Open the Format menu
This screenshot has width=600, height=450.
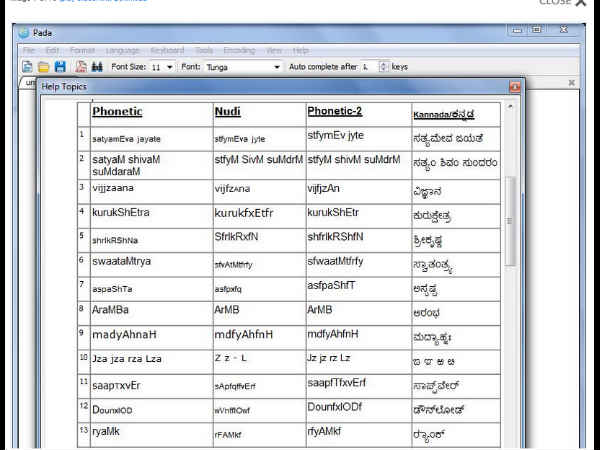(x=82, y=51)
